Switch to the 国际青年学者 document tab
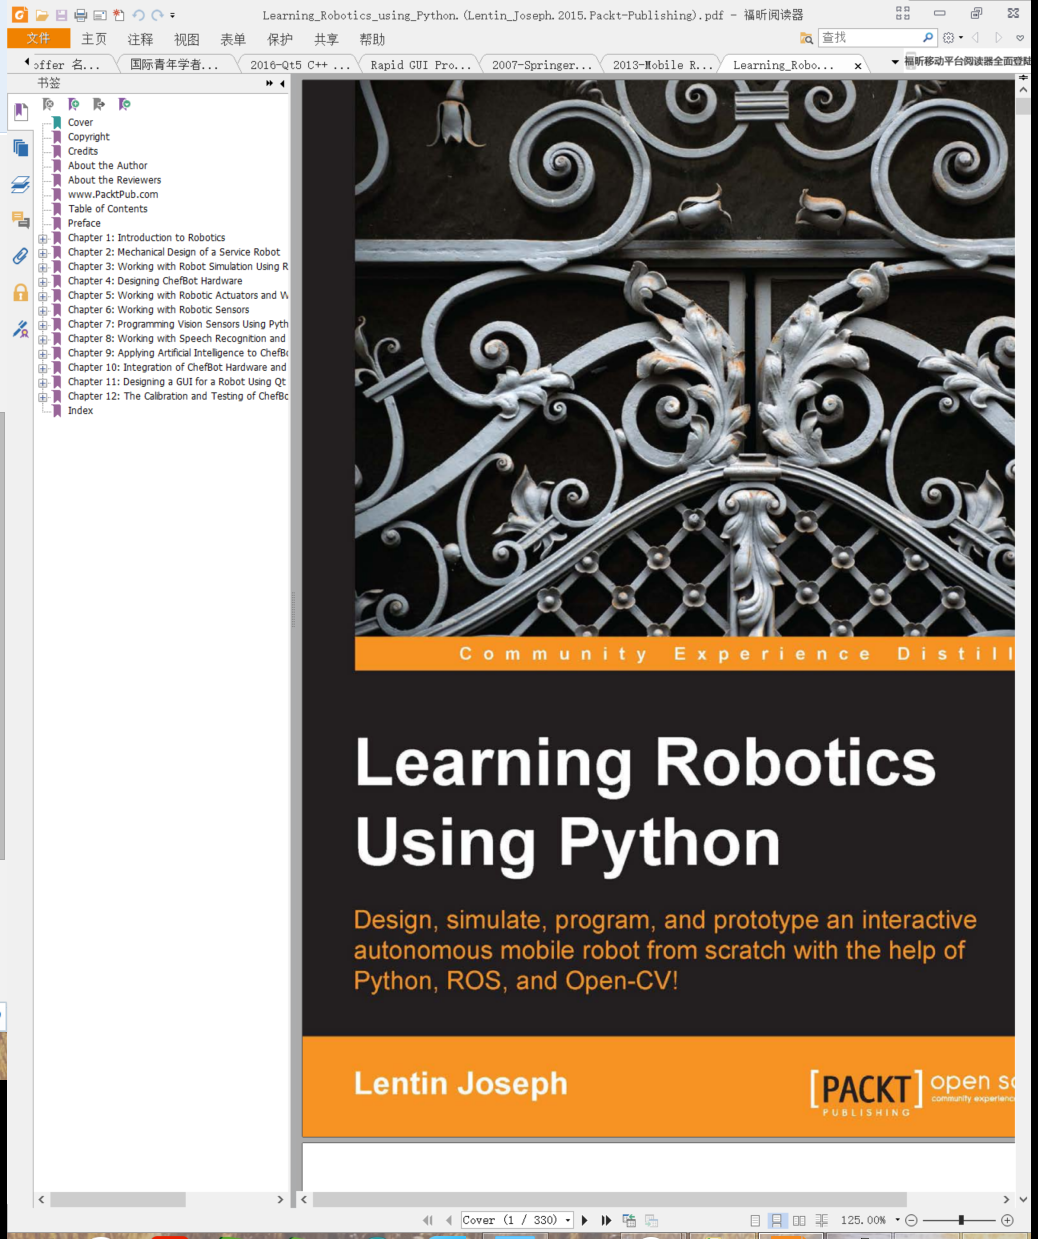The width and height of the screenshot is (1038, 1239). click(x=174, y=64)
